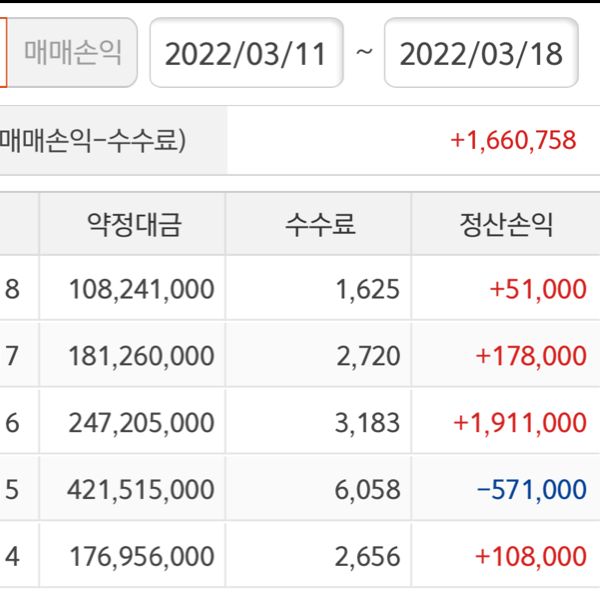Select the +51,000 settlement profit cell
Image resolution: width=600 pixels, height=600 pixels.
tap(538, 289)
